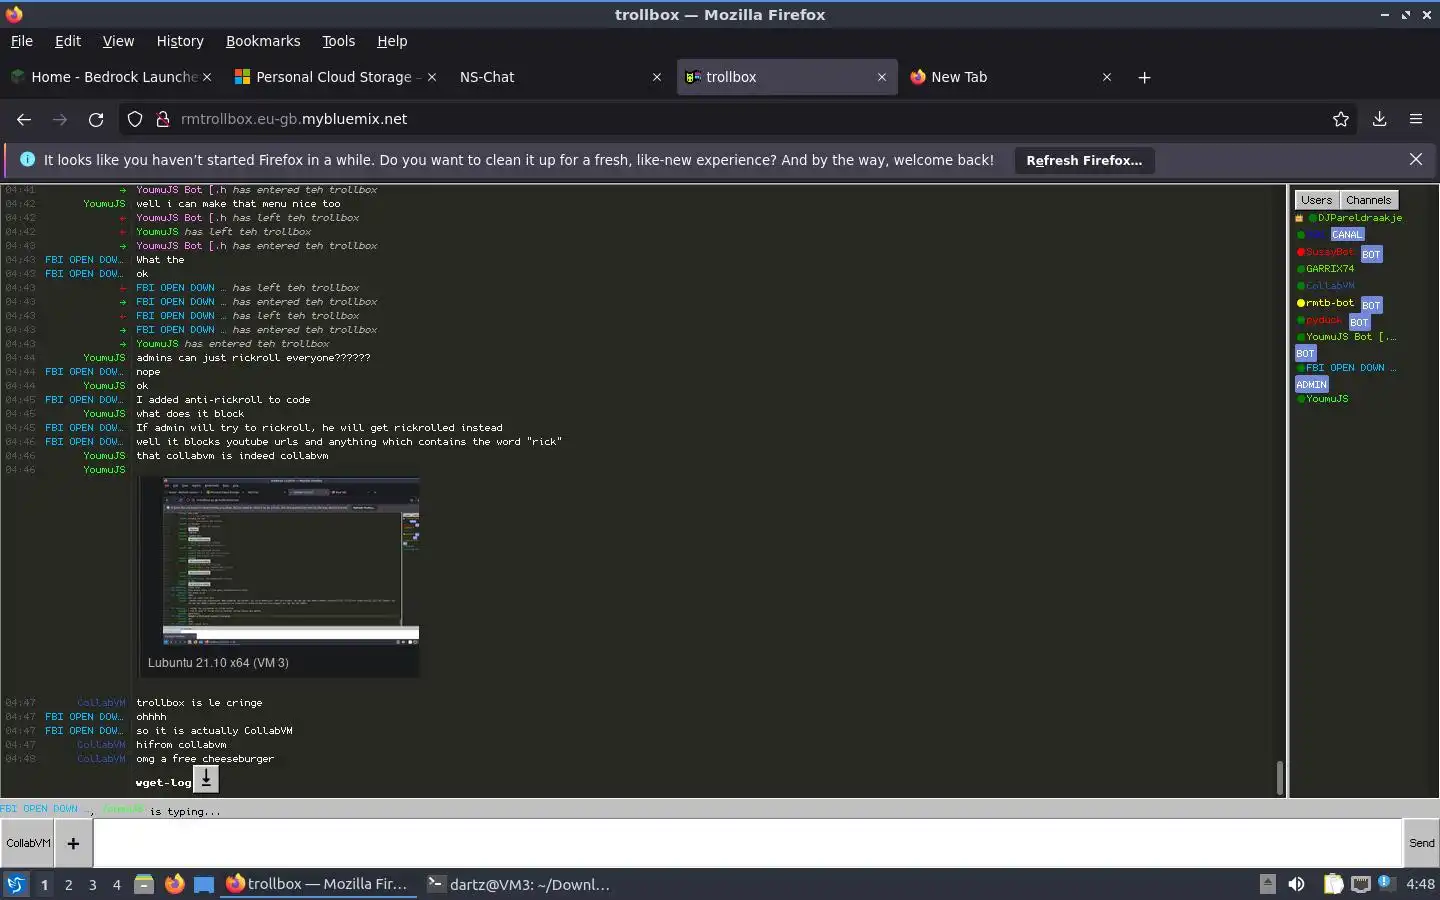Viewport: 1440px width, 900px height.
Task: Close the trollbox tab
Action: click(882, 77)
